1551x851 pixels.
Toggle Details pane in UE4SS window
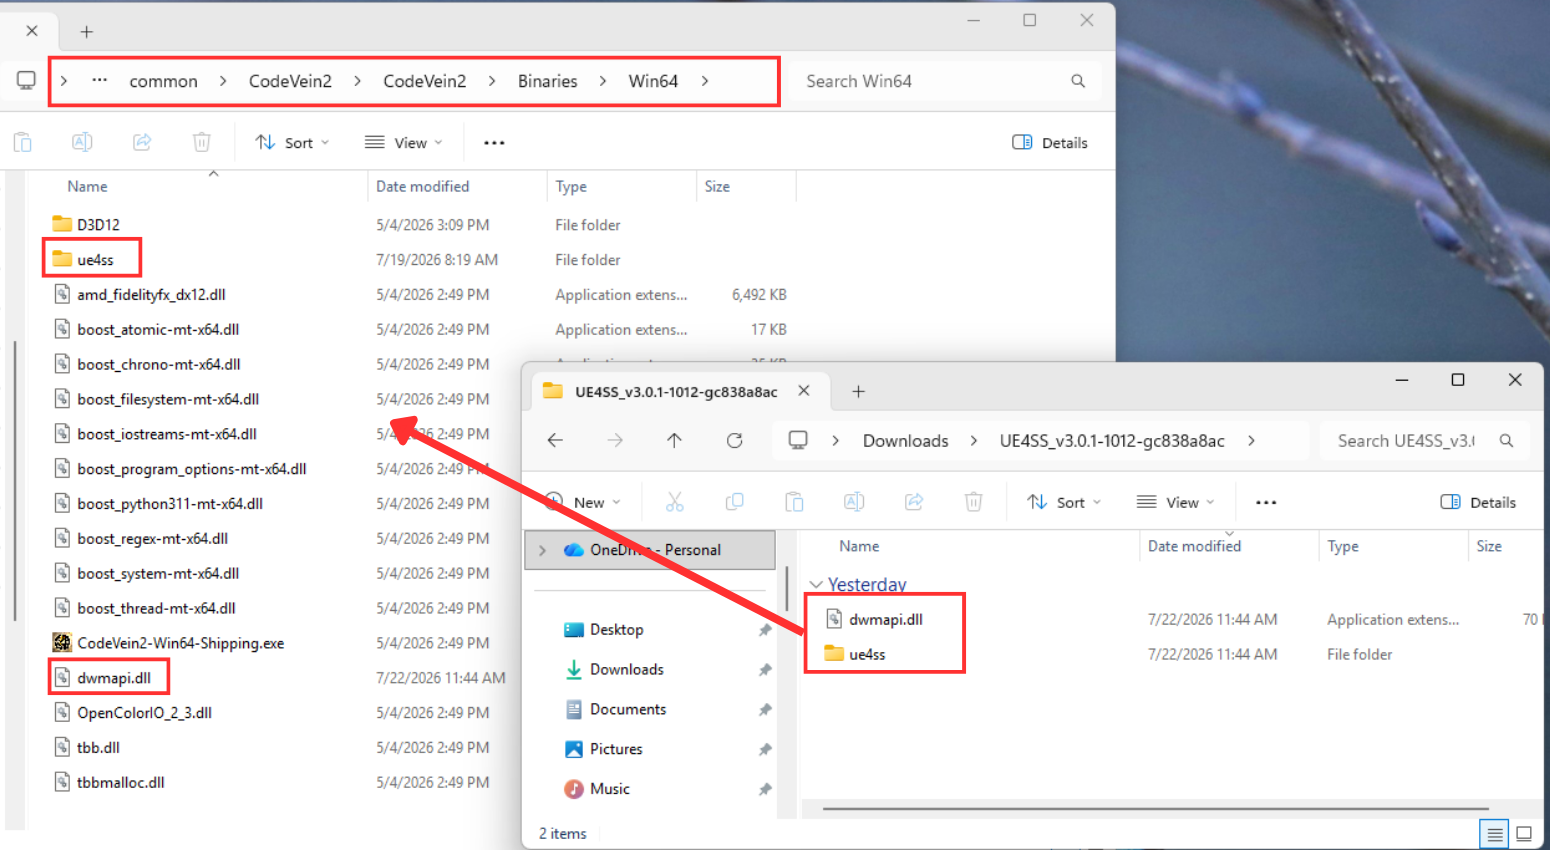1478,502
